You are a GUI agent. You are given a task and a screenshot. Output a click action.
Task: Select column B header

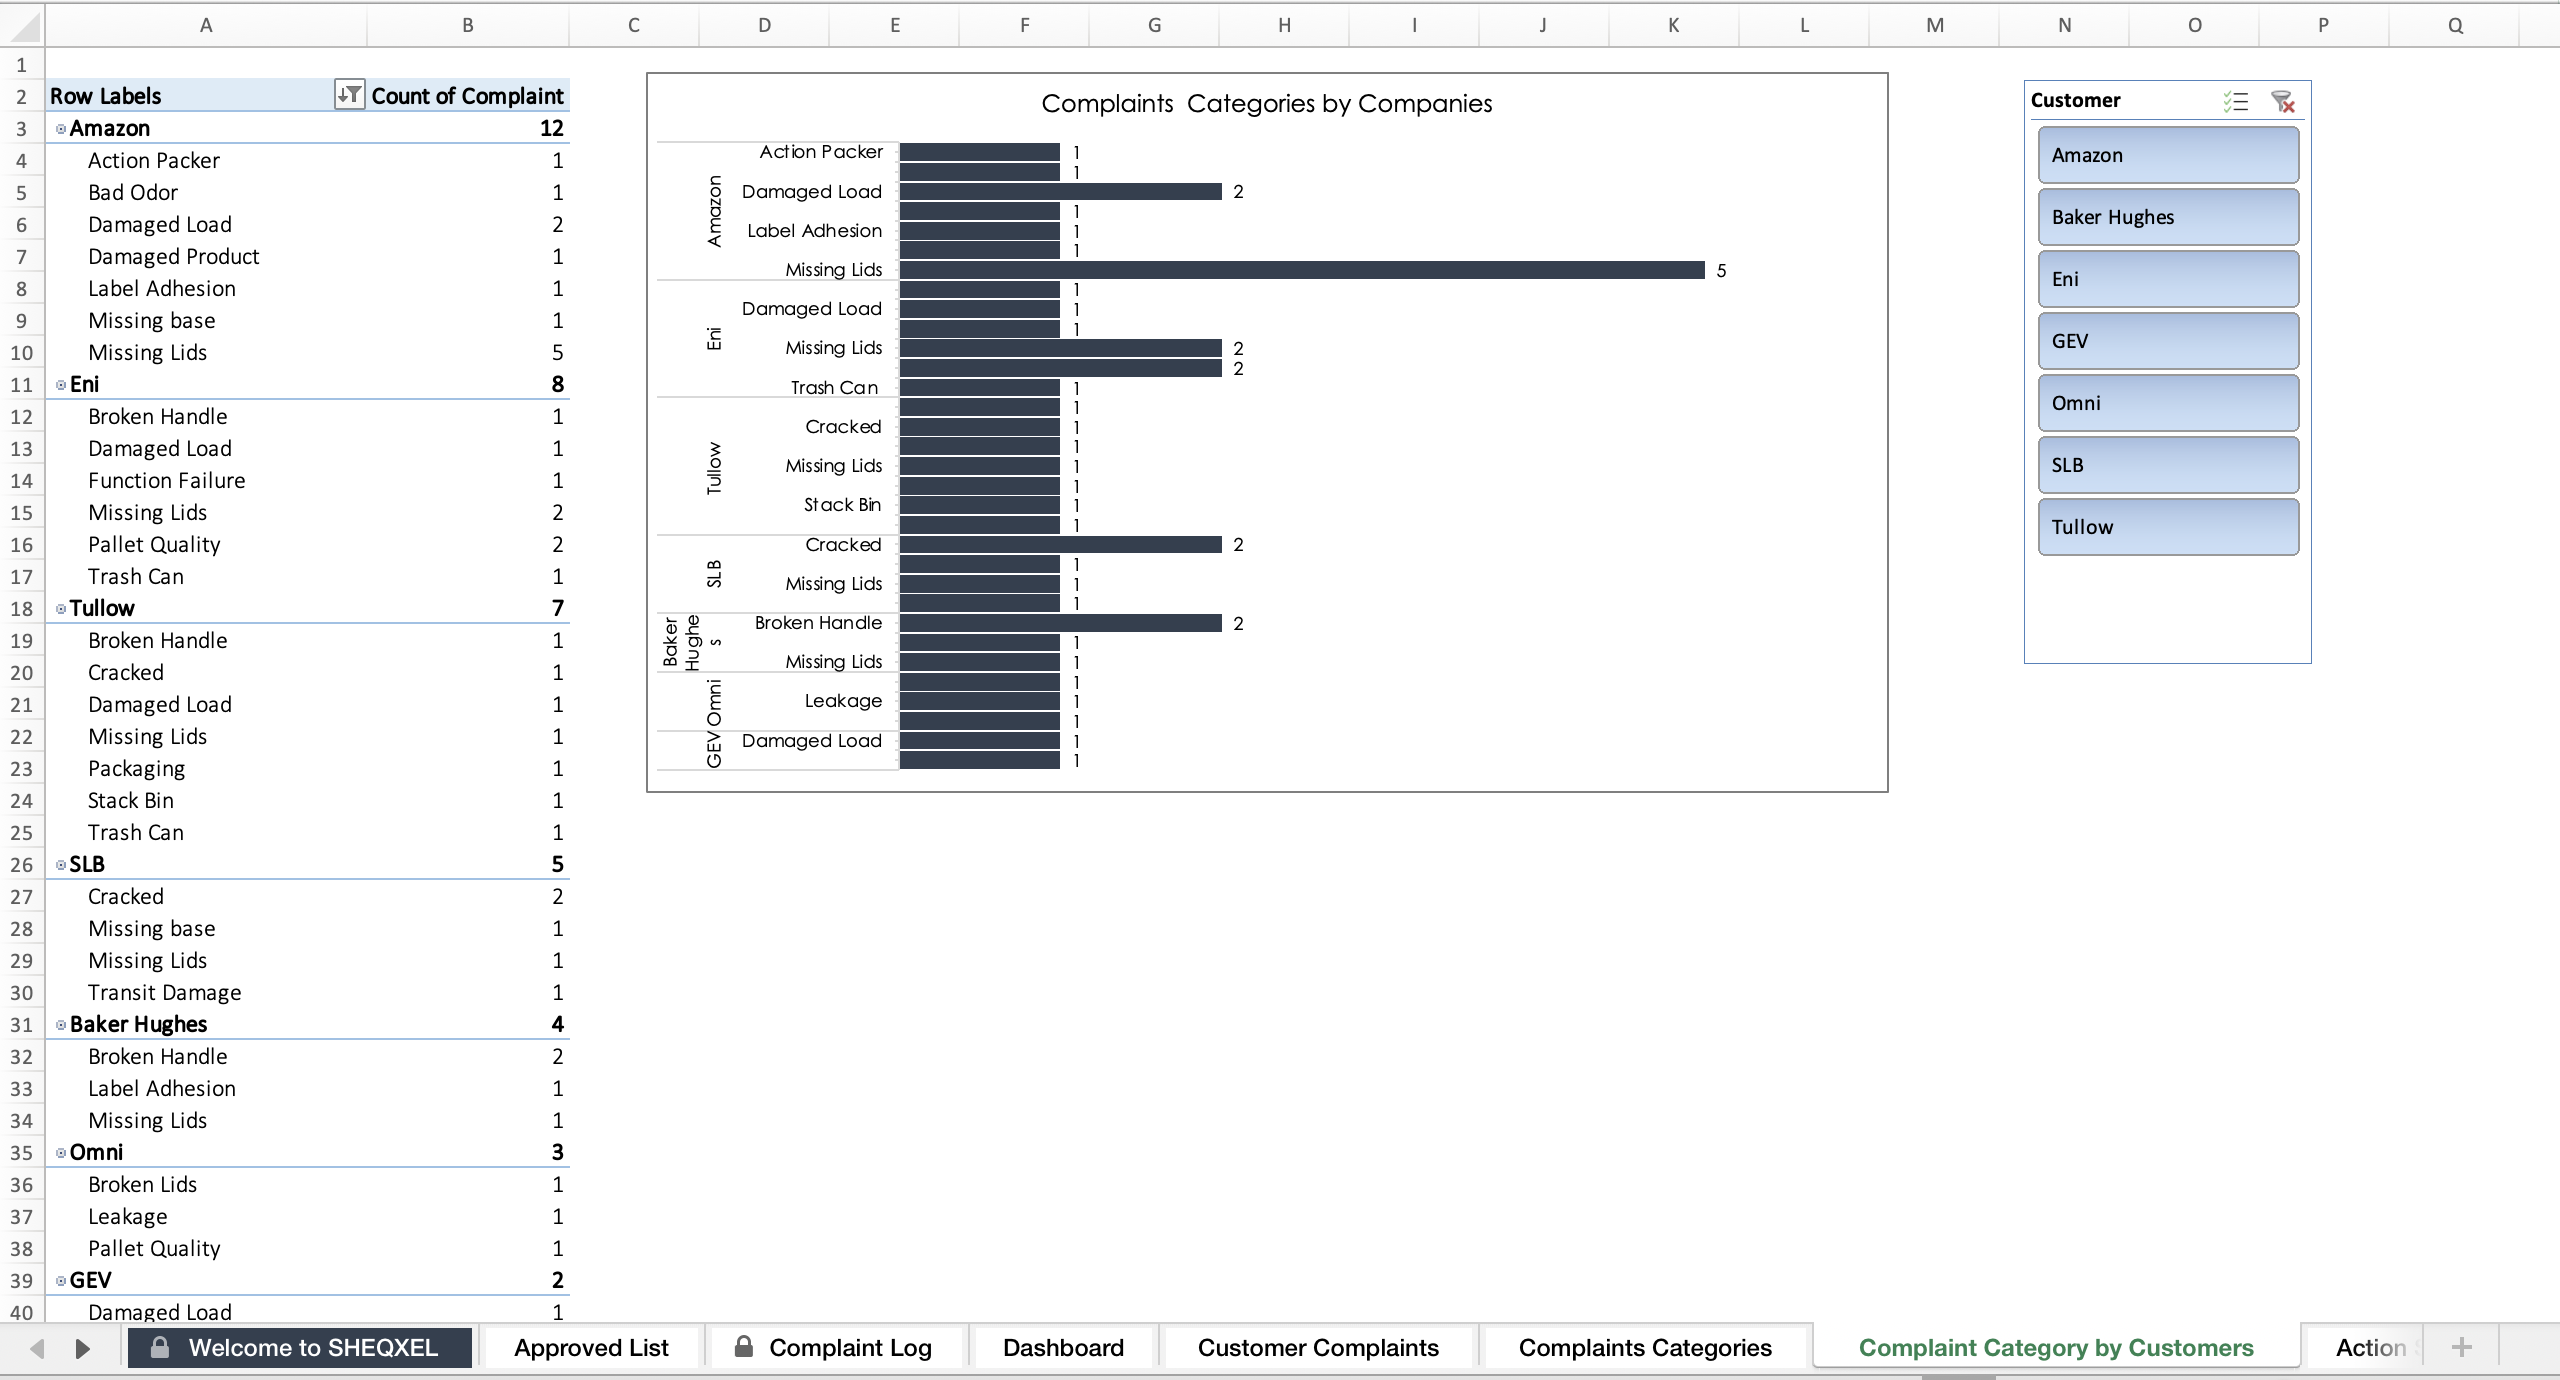[468, 25]
